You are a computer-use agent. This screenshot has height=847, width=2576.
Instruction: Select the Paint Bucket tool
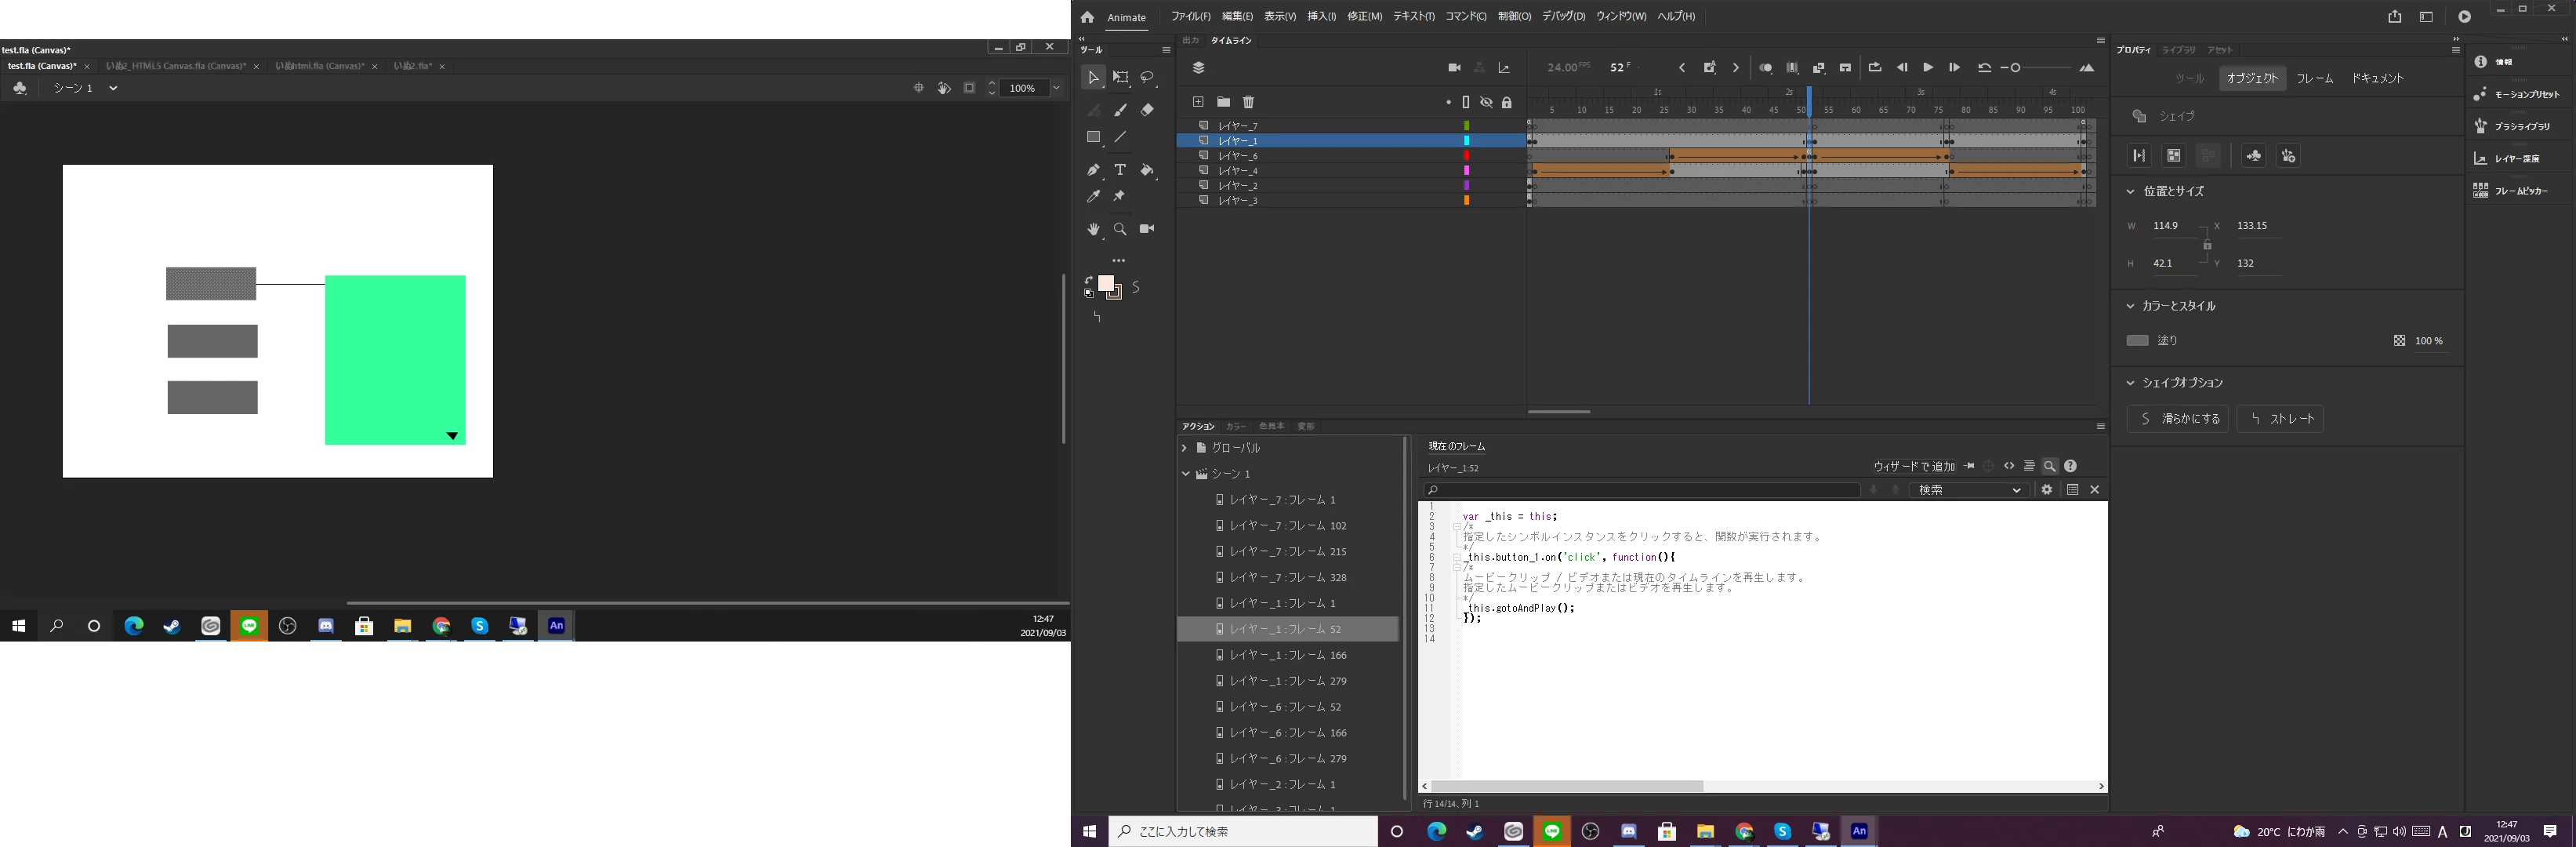pos(1147,170)
